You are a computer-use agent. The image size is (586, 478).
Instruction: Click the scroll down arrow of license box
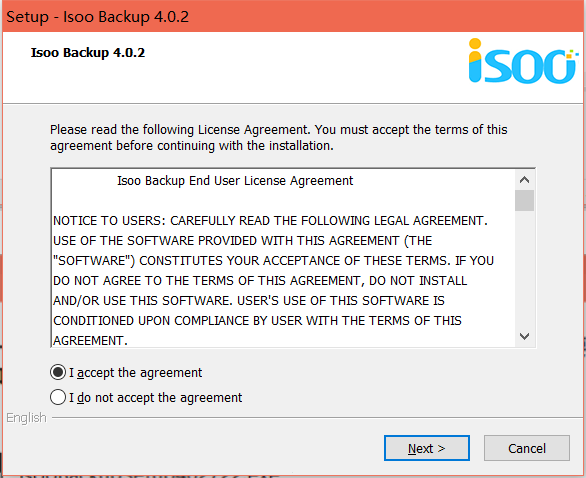(x=524, y=336)
